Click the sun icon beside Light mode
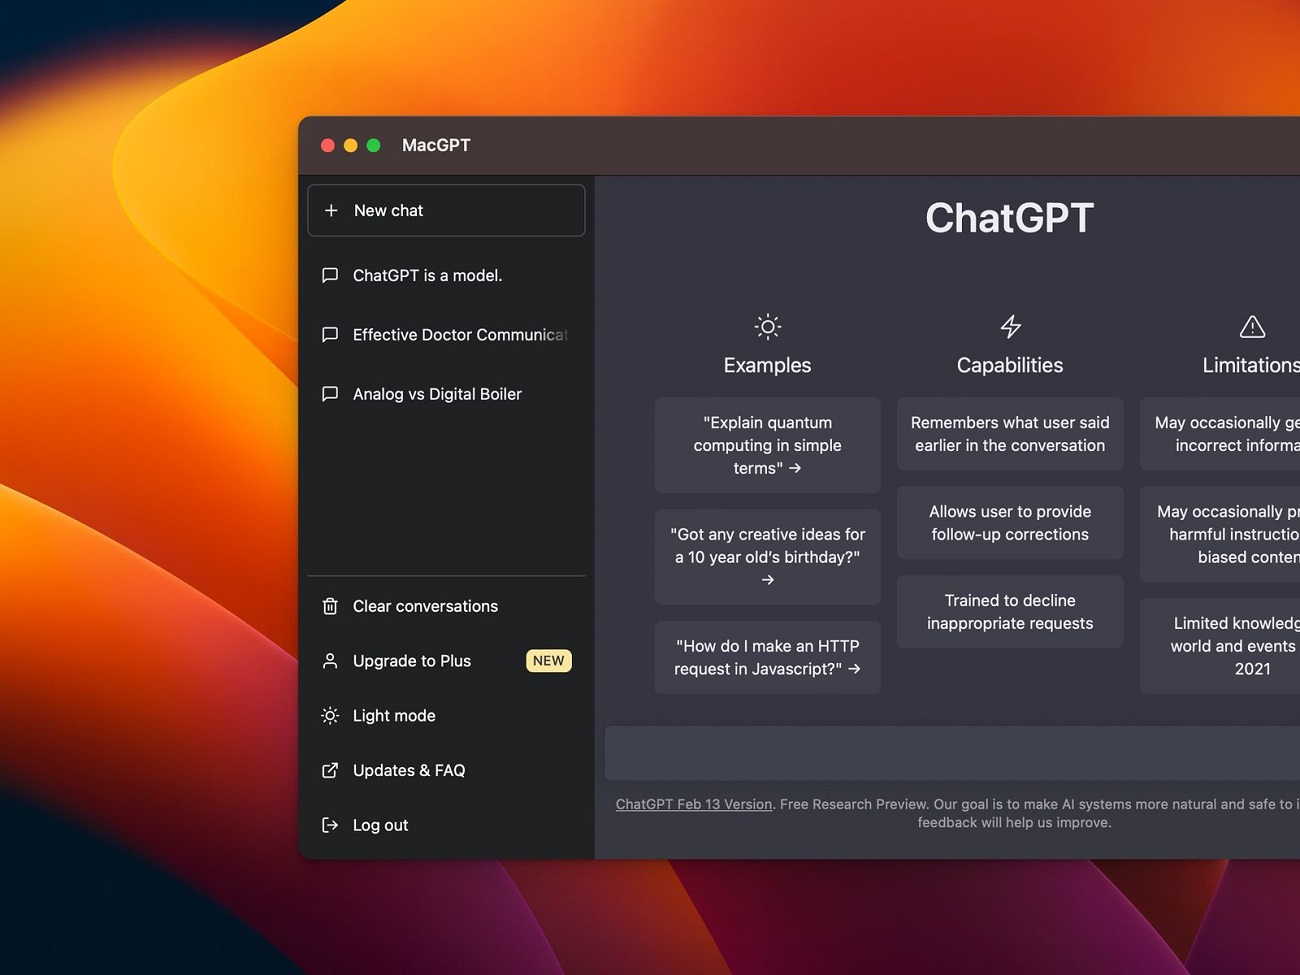The width and height of the screenshot is (1300, 975). tap(330, 716)
